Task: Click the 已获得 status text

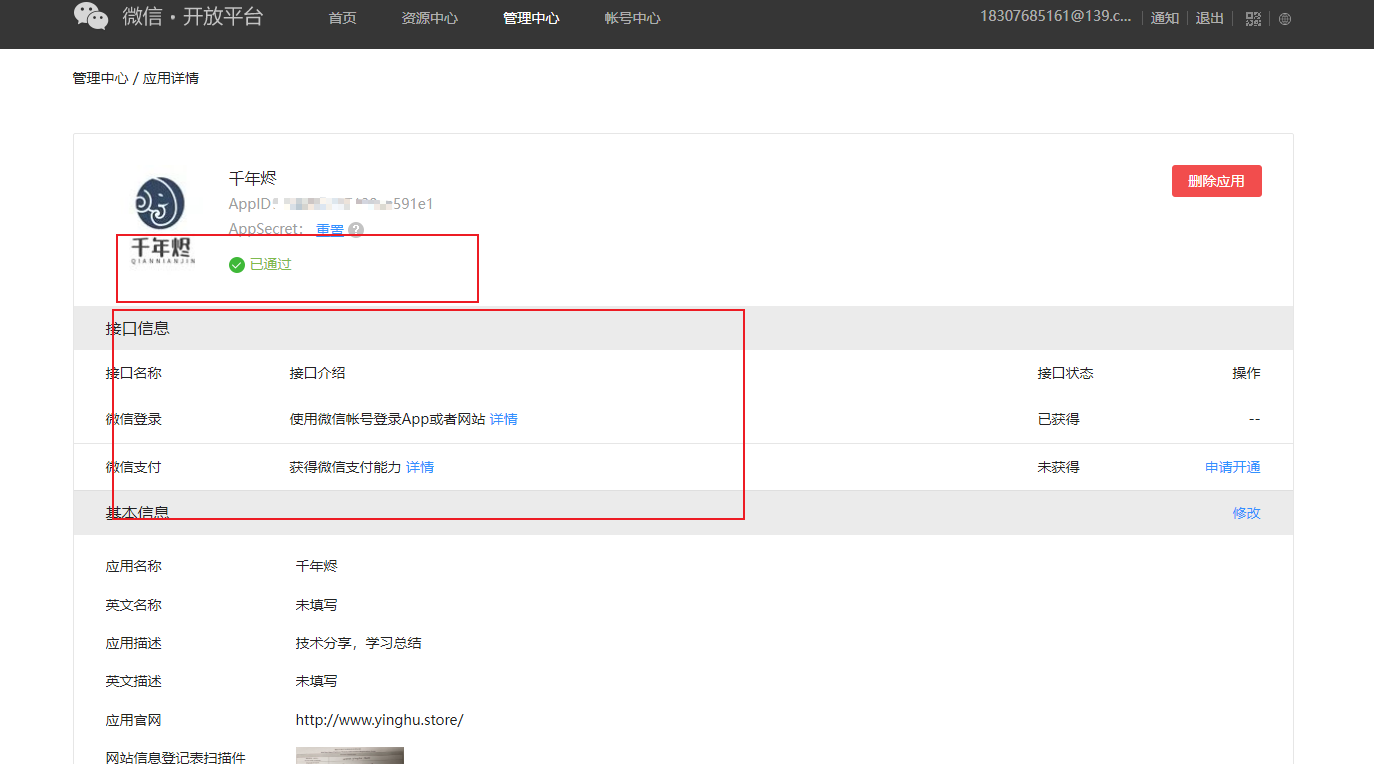Action: pyautogui.click(x=1058, y=419)
